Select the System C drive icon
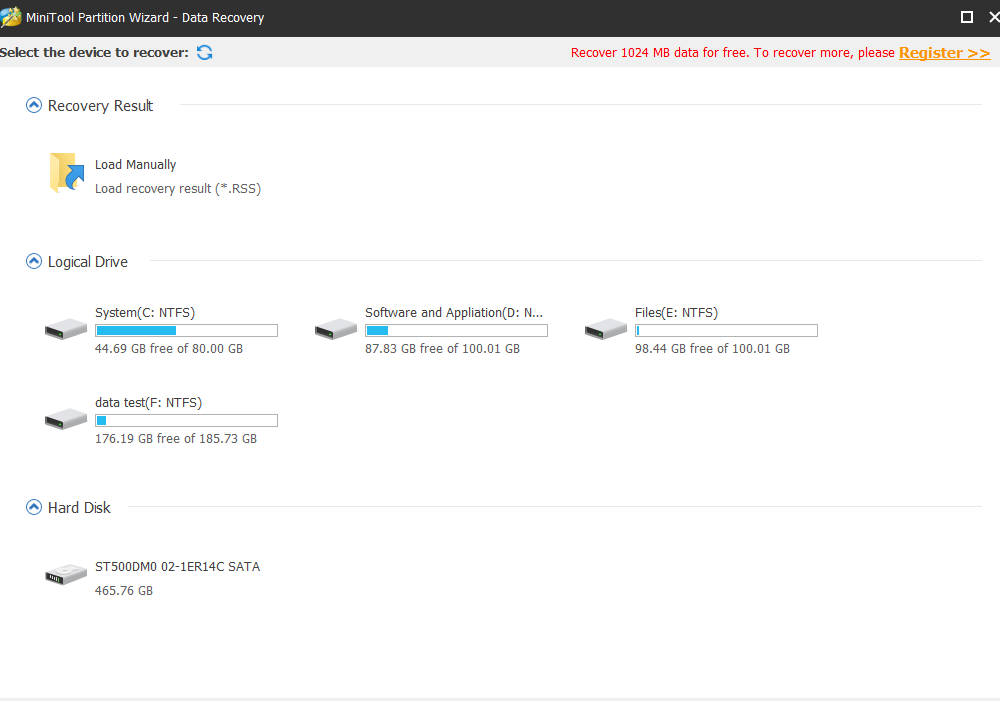 [x=66, y=329]
